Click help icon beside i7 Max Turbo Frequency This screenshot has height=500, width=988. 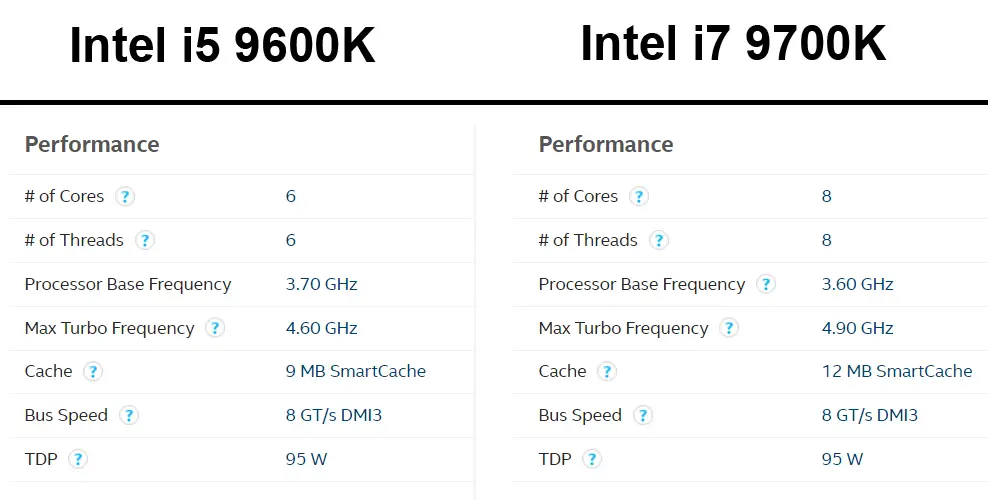(x=729, y=328)
